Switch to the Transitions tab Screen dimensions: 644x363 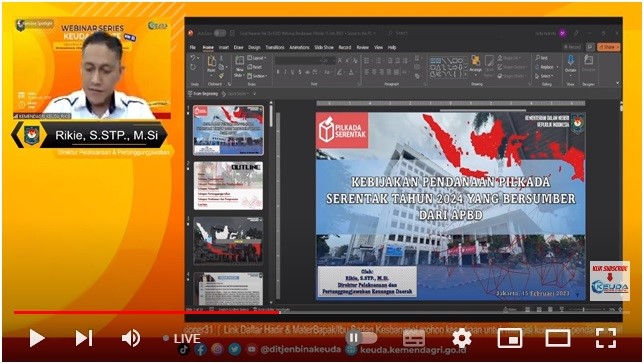click(275, 48)
